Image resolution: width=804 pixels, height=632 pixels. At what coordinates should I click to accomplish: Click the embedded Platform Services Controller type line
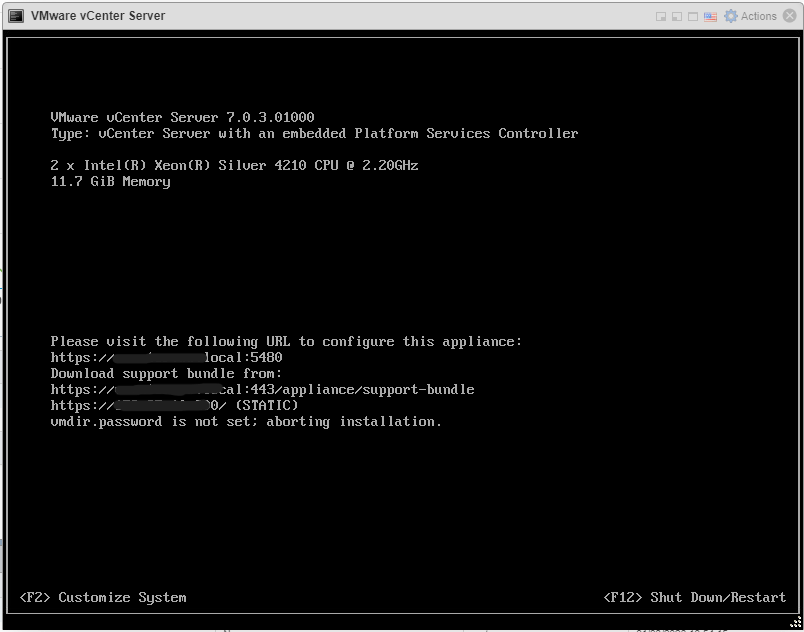pyautogui.click(x=314, y=133)
